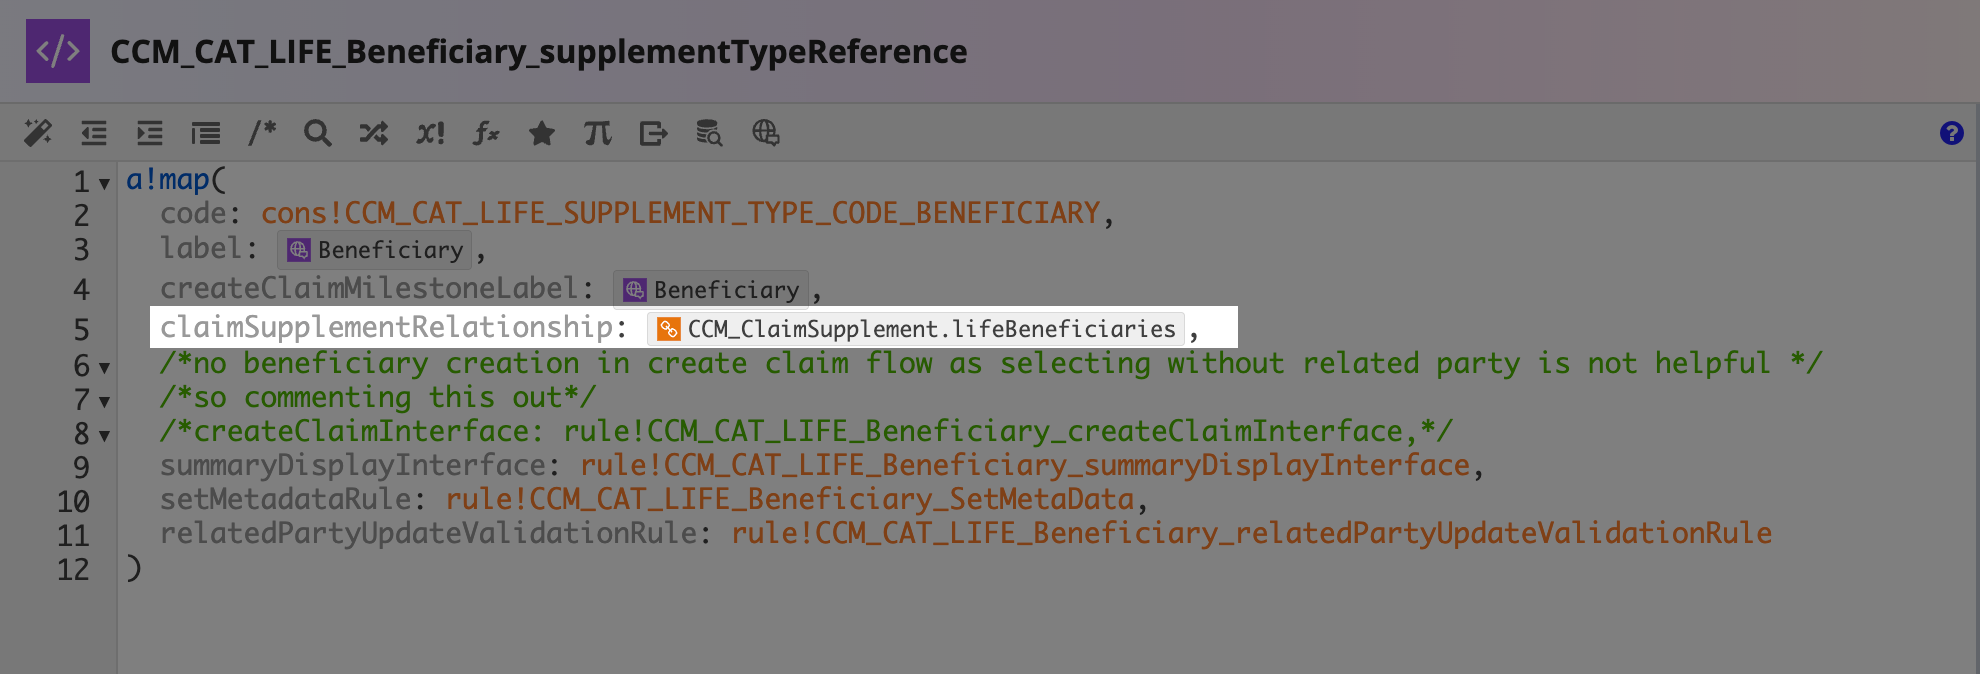Click line number 5 in gutter
Image resolution: width=1980 pixels, height=674 pixels.
(x=81, y=330)
